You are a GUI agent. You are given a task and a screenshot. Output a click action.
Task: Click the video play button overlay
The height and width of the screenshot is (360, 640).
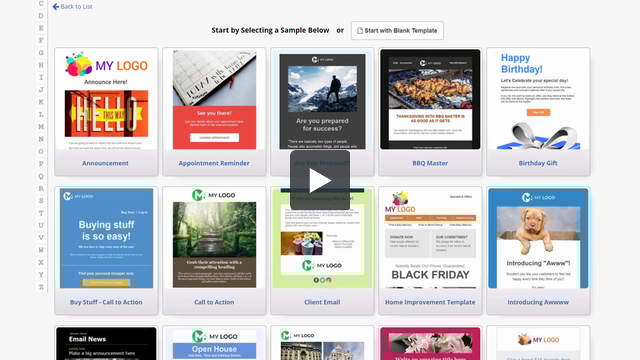coord(320,180)
